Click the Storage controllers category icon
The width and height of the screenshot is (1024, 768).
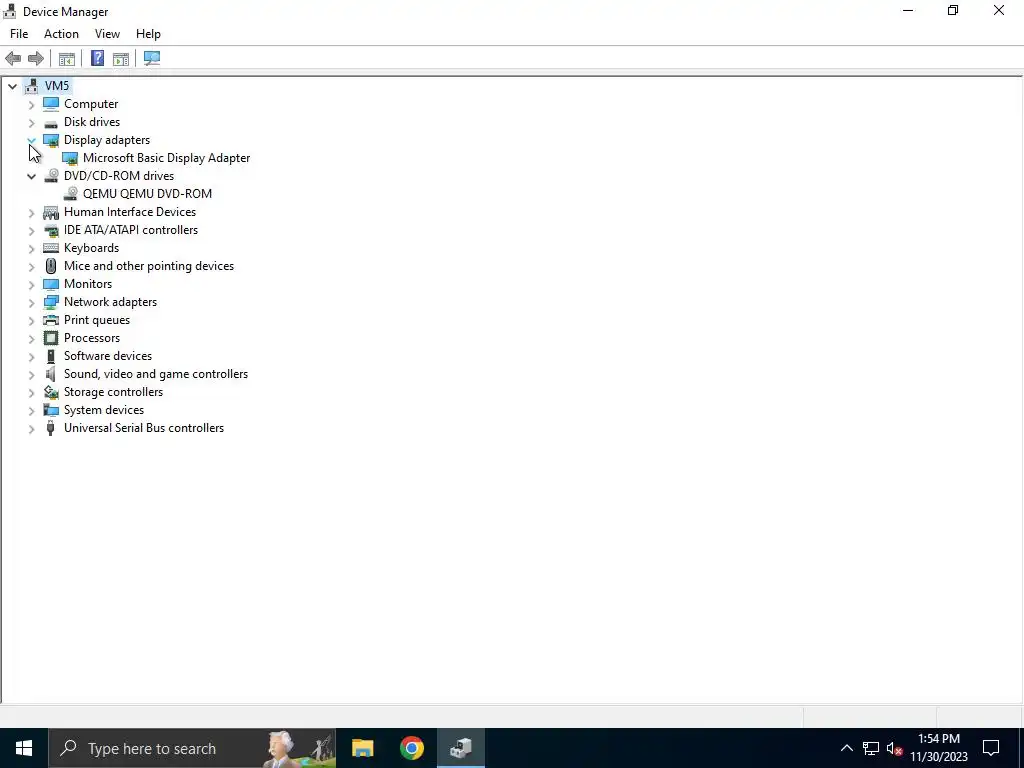51,392
